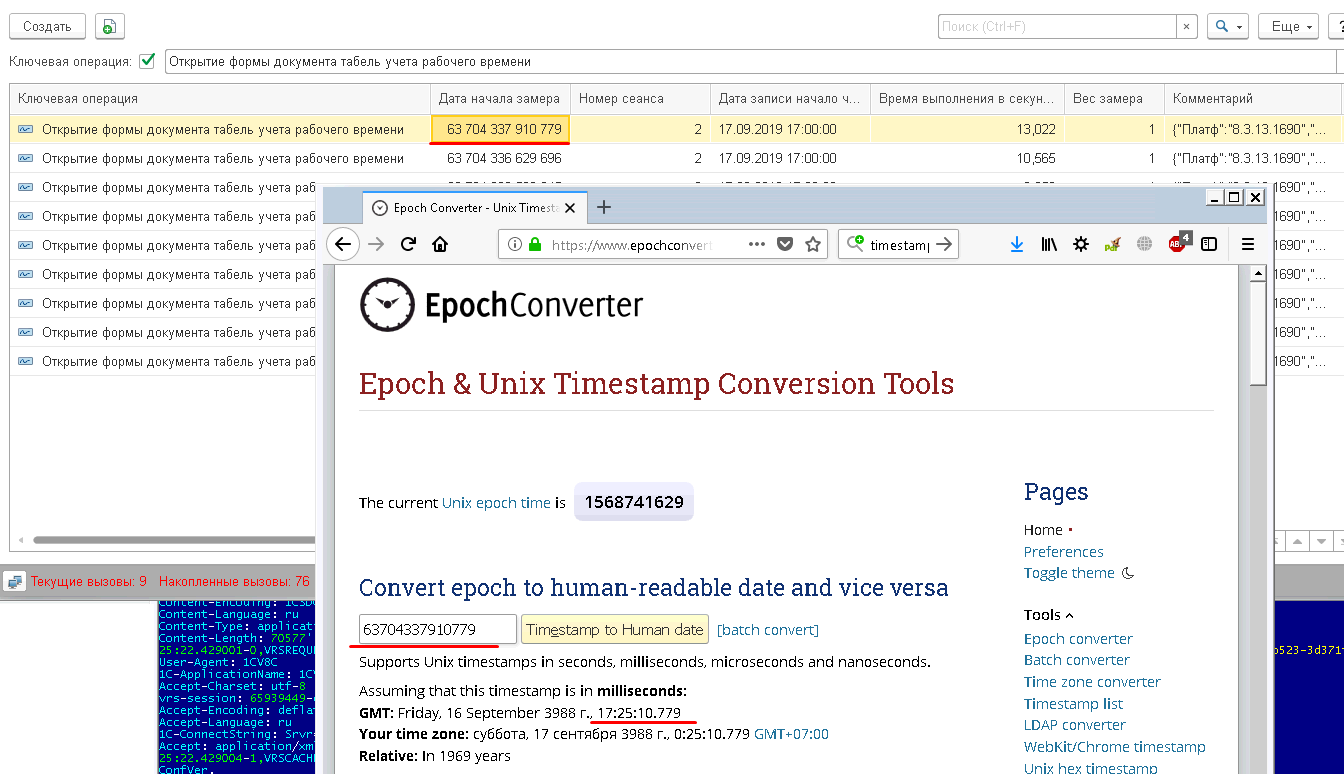The height and width of the screenshot is (774, 1344).
Task: Open Firefox downloads panel
Action: (1017, 244)
